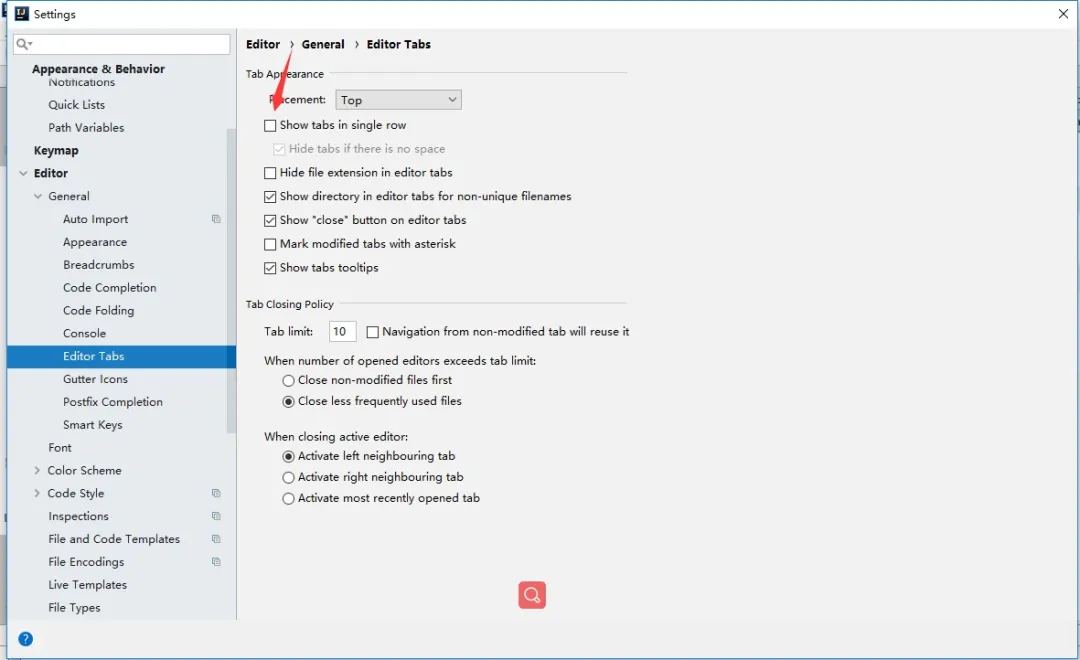Click project-level icon beside Auto Import
This screenshot has height=660, width=1080.
[216, 219]
